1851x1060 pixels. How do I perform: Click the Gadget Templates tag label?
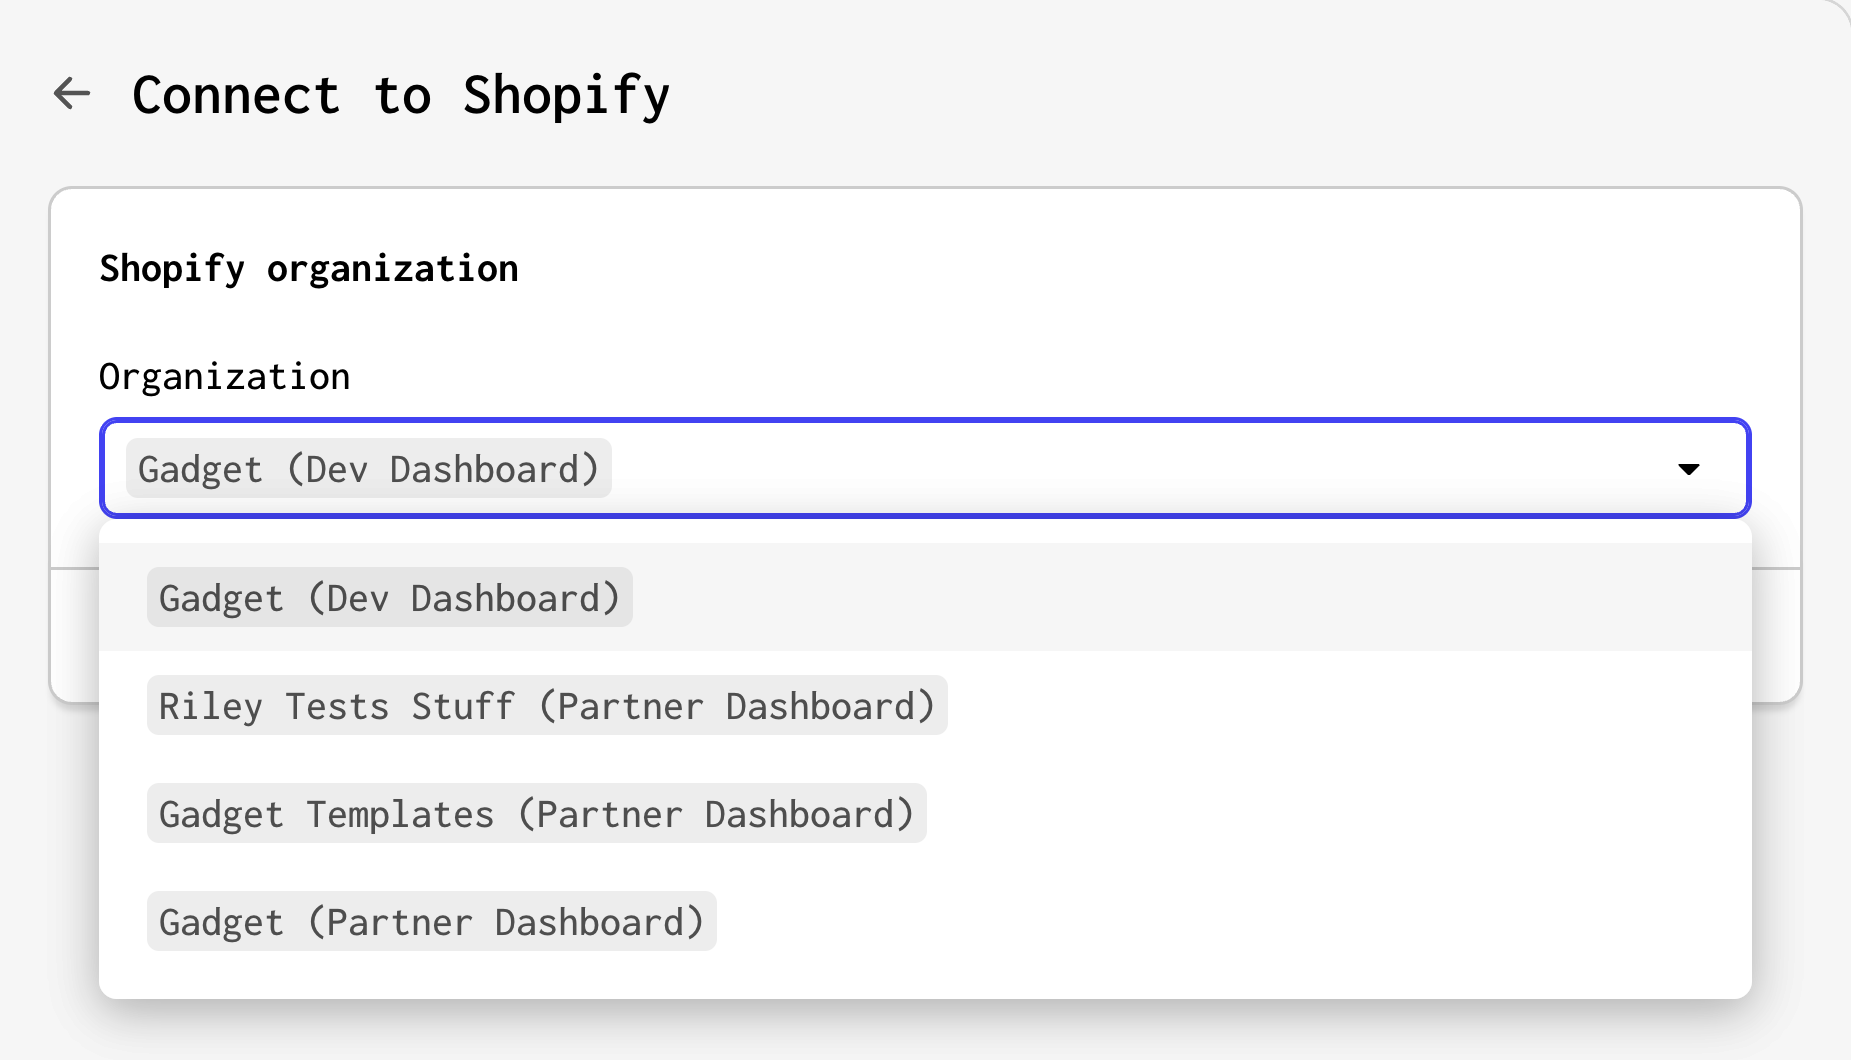pos(537,813)
